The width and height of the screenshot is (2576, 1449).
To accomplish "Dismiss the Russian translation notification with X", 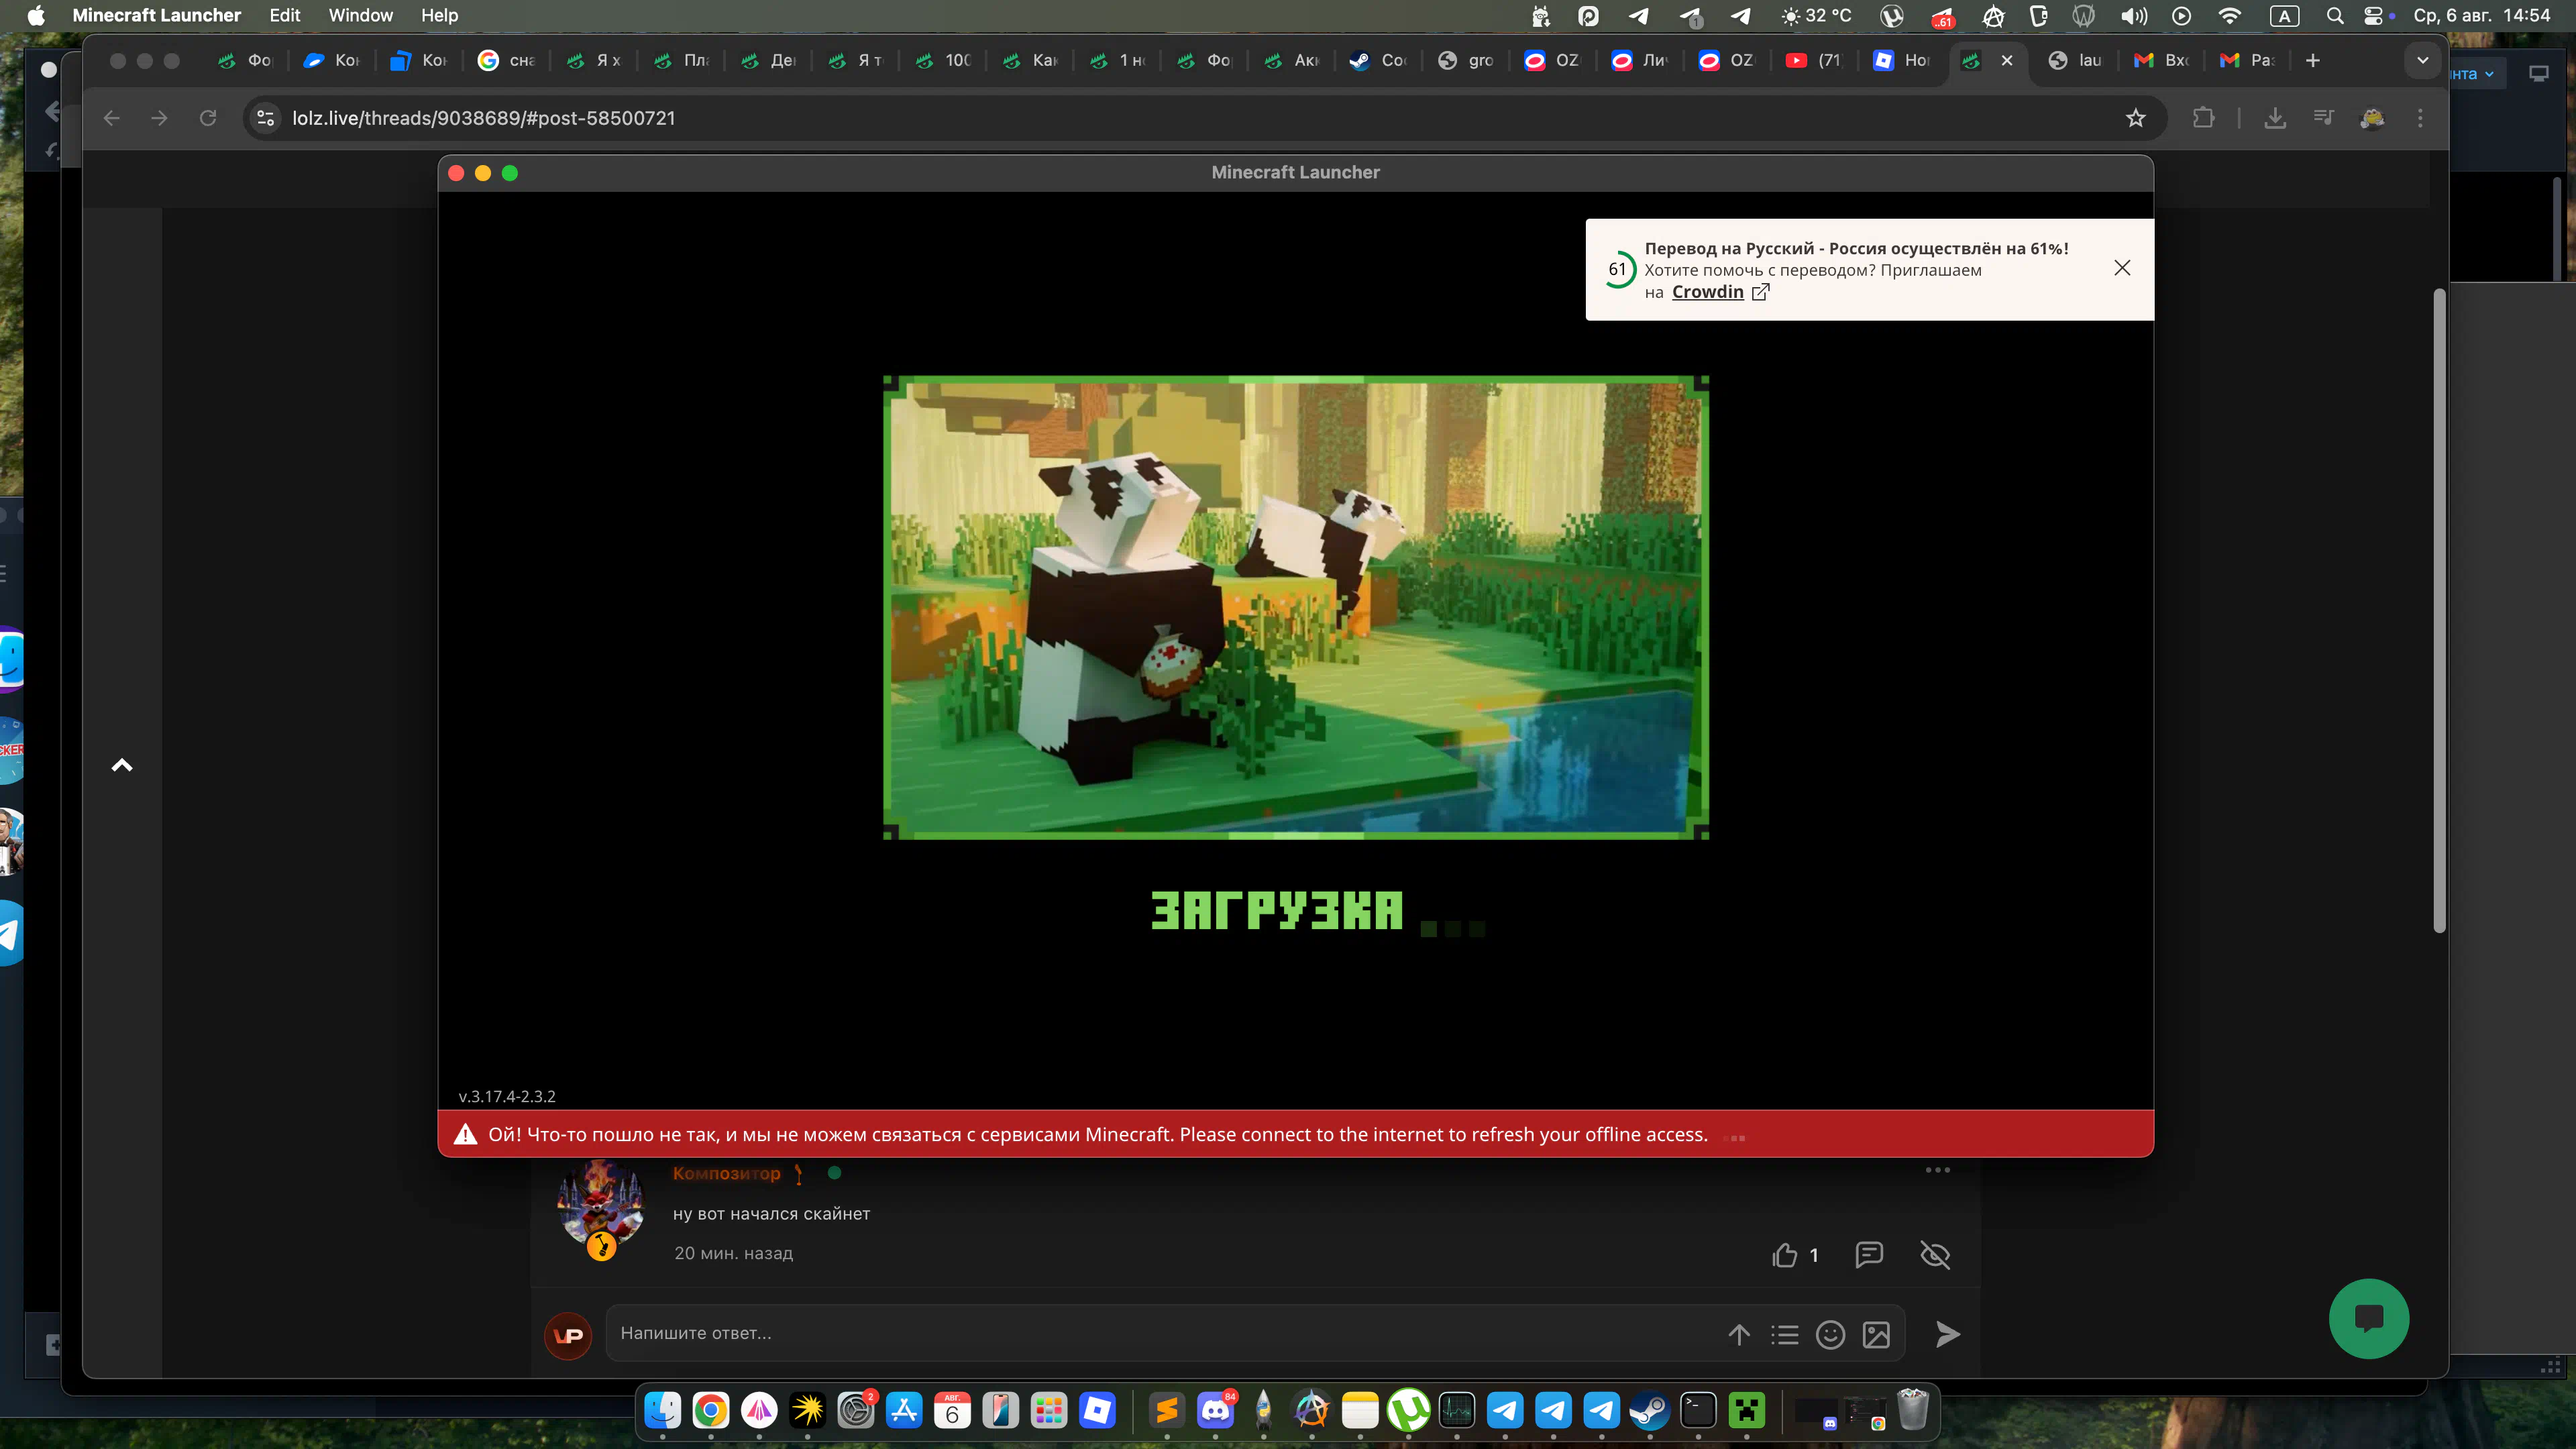I will pos(2122,268).
